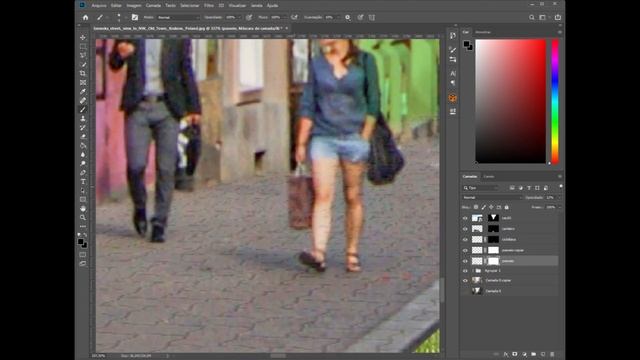
Task: Click the search icon at top right
Action: pyautogui.click(x=531, y=18)
